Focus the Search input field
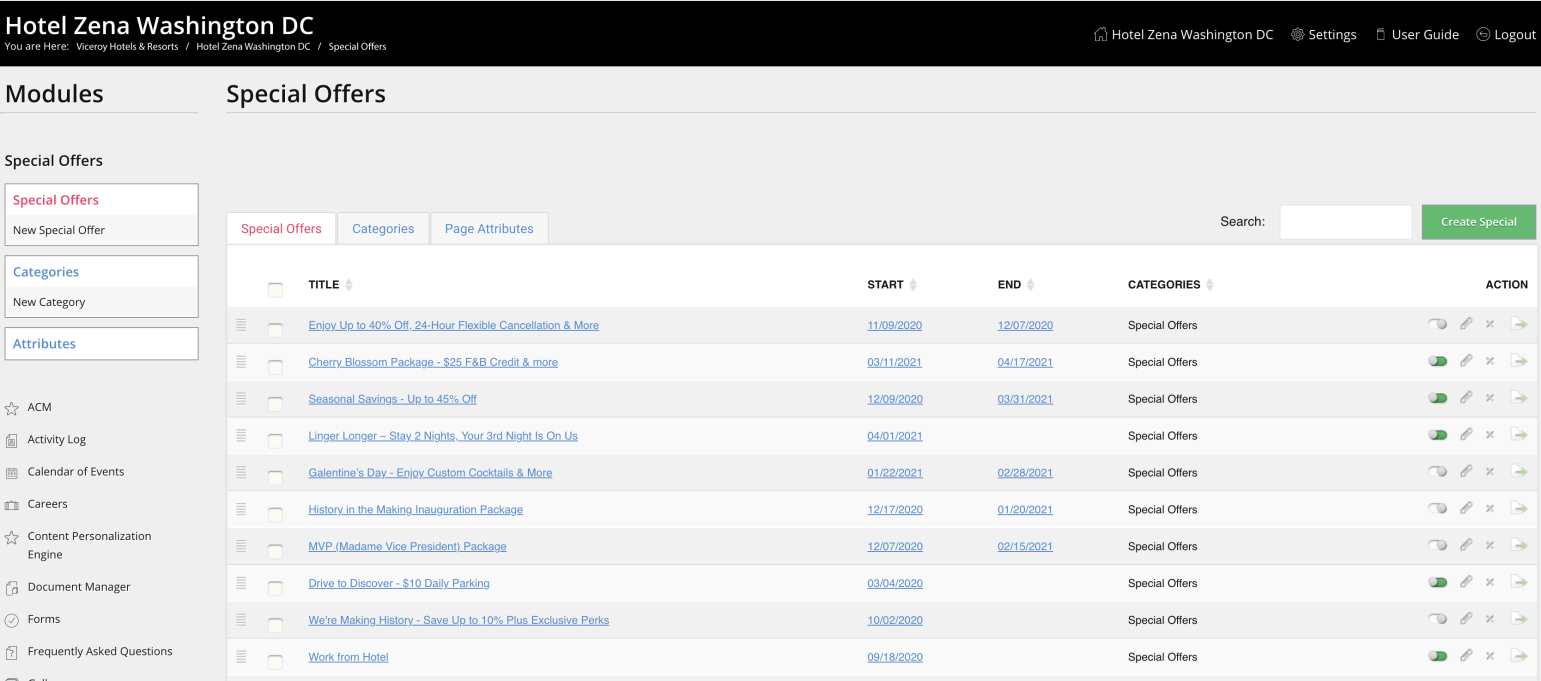Image resolution: width=1541 pixels, height=681 pixels. [1345, 222]
